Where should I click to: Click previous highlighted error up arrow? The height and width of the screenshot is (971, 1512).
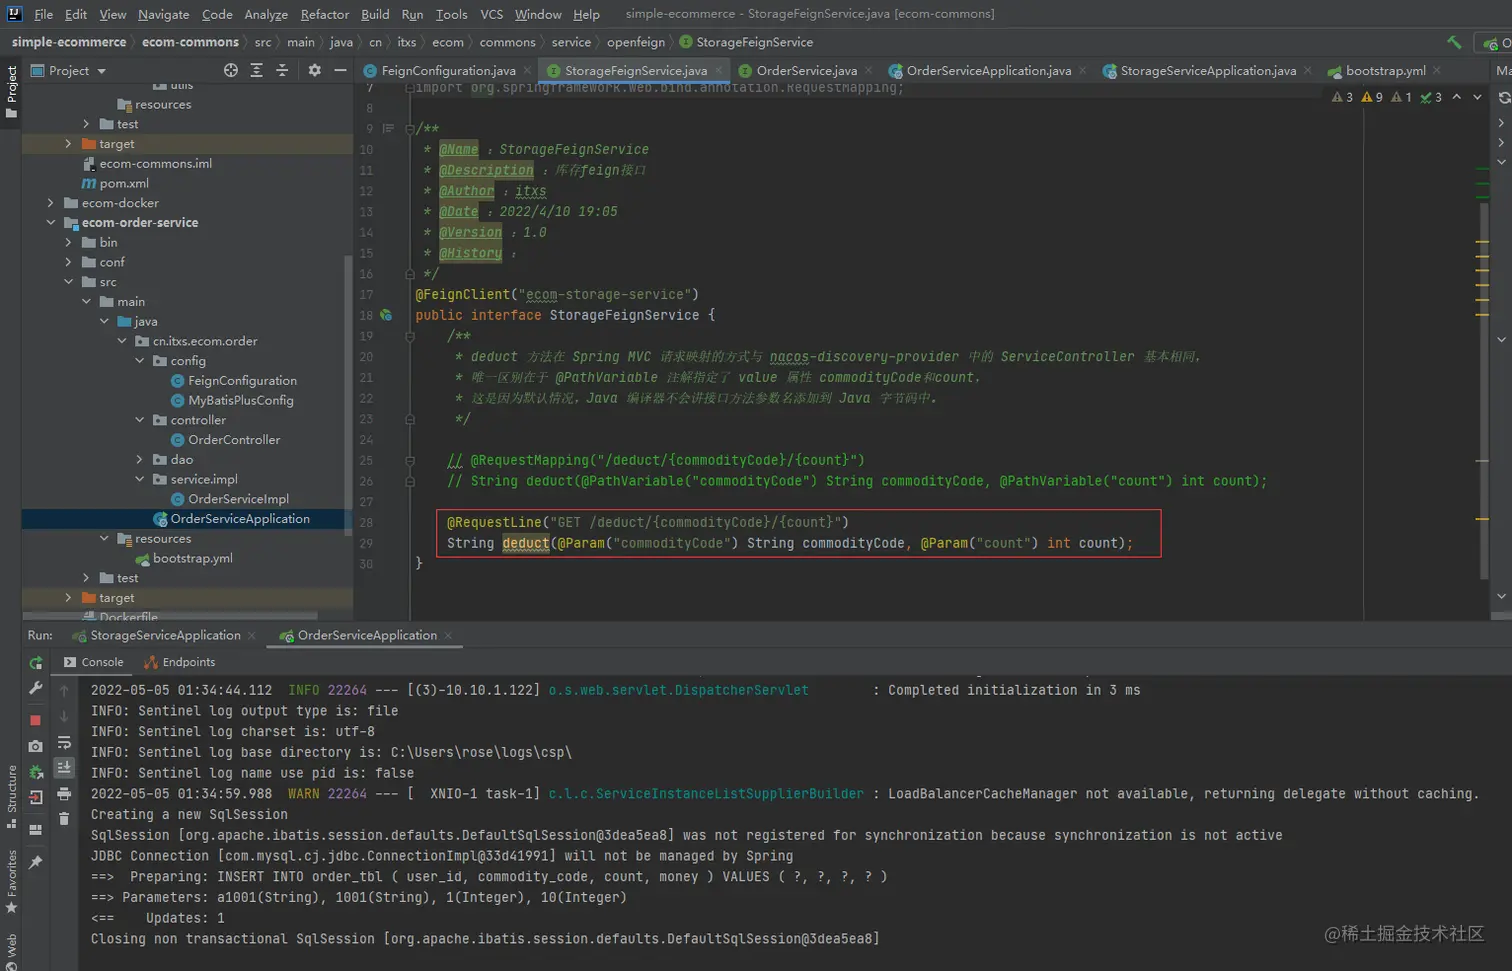point(1457,97)
